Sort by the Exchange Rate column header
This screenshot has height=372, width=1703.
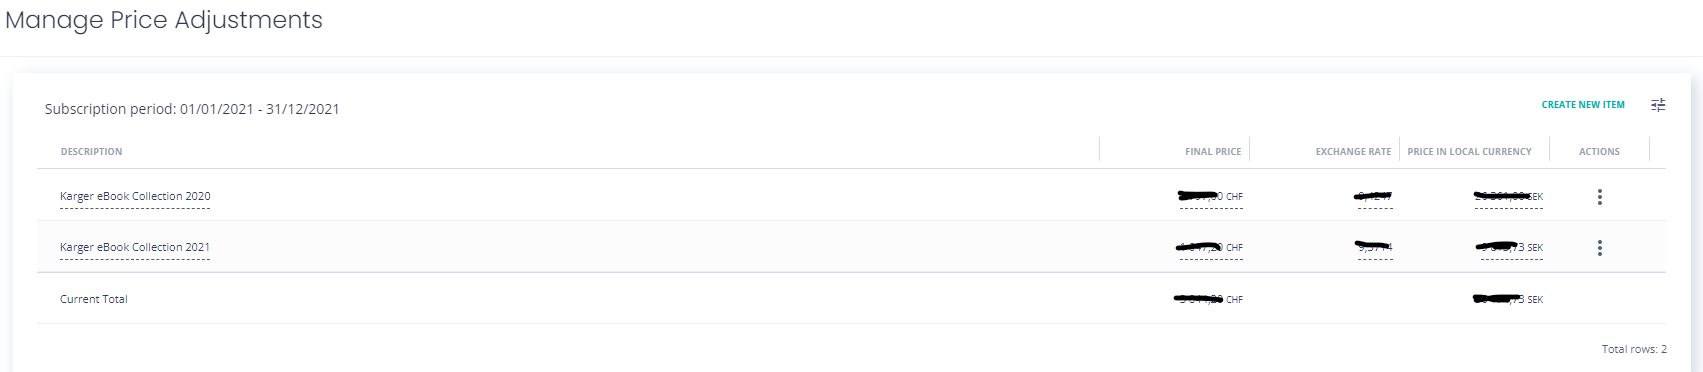pyautogui.click(x=1353, y=152)
